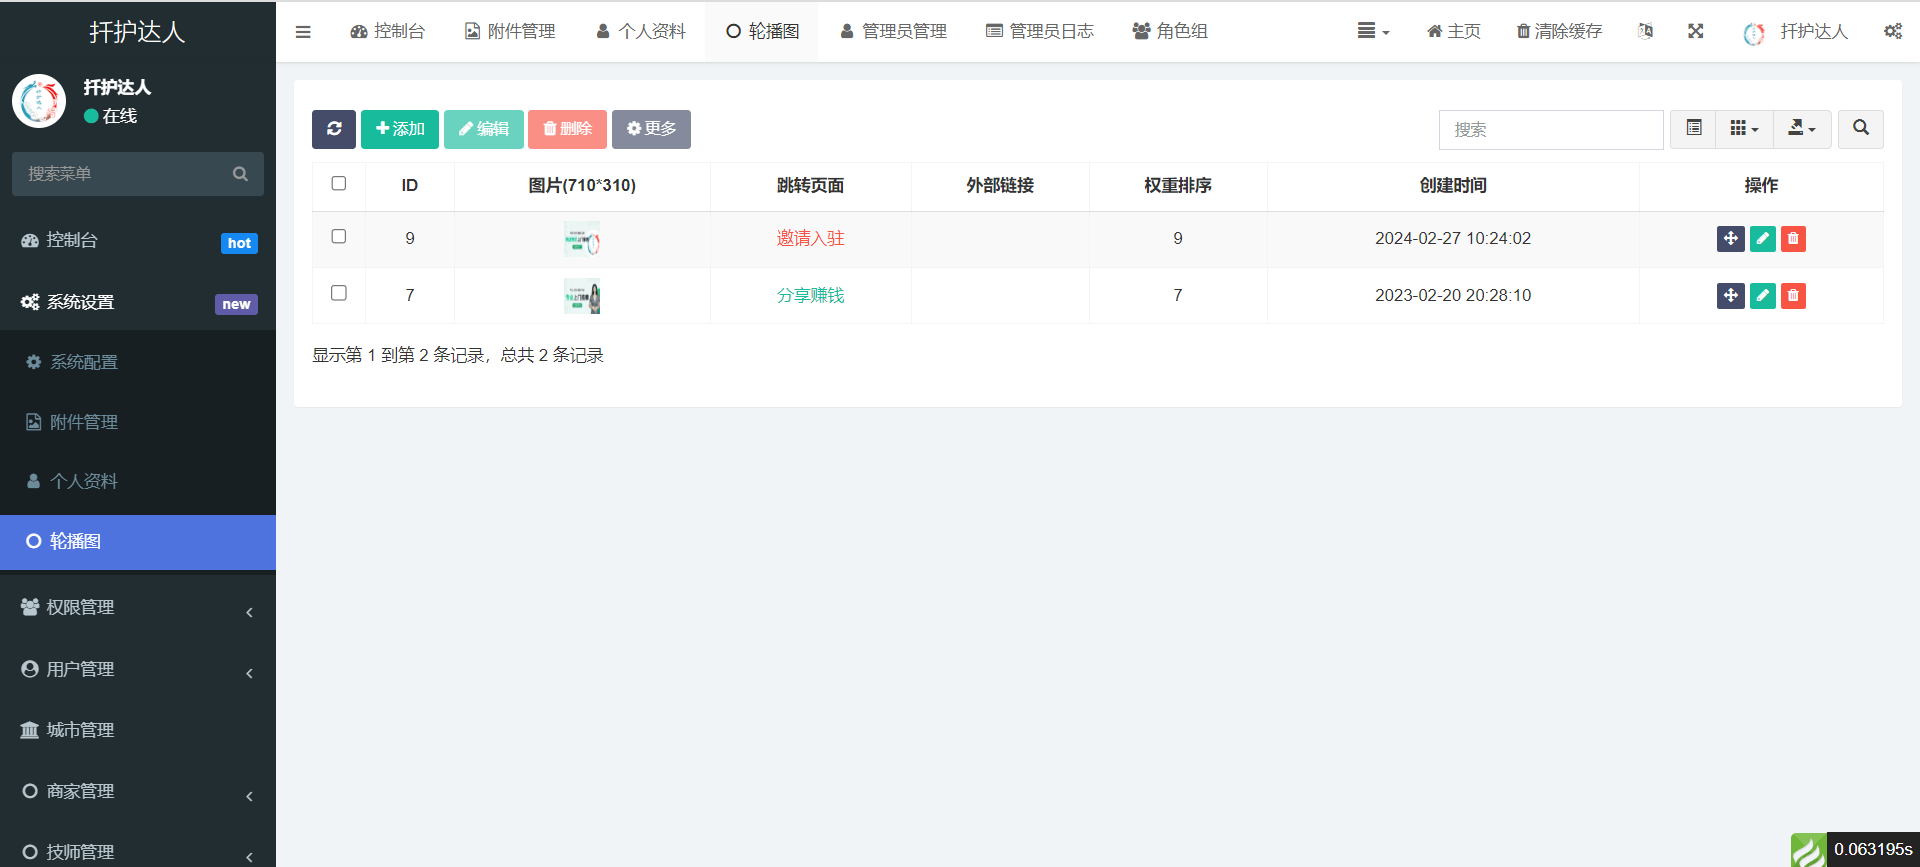Click the magnifier search button beside table tools
This screenshot has height=867, width=1920.
[1860, 129]
